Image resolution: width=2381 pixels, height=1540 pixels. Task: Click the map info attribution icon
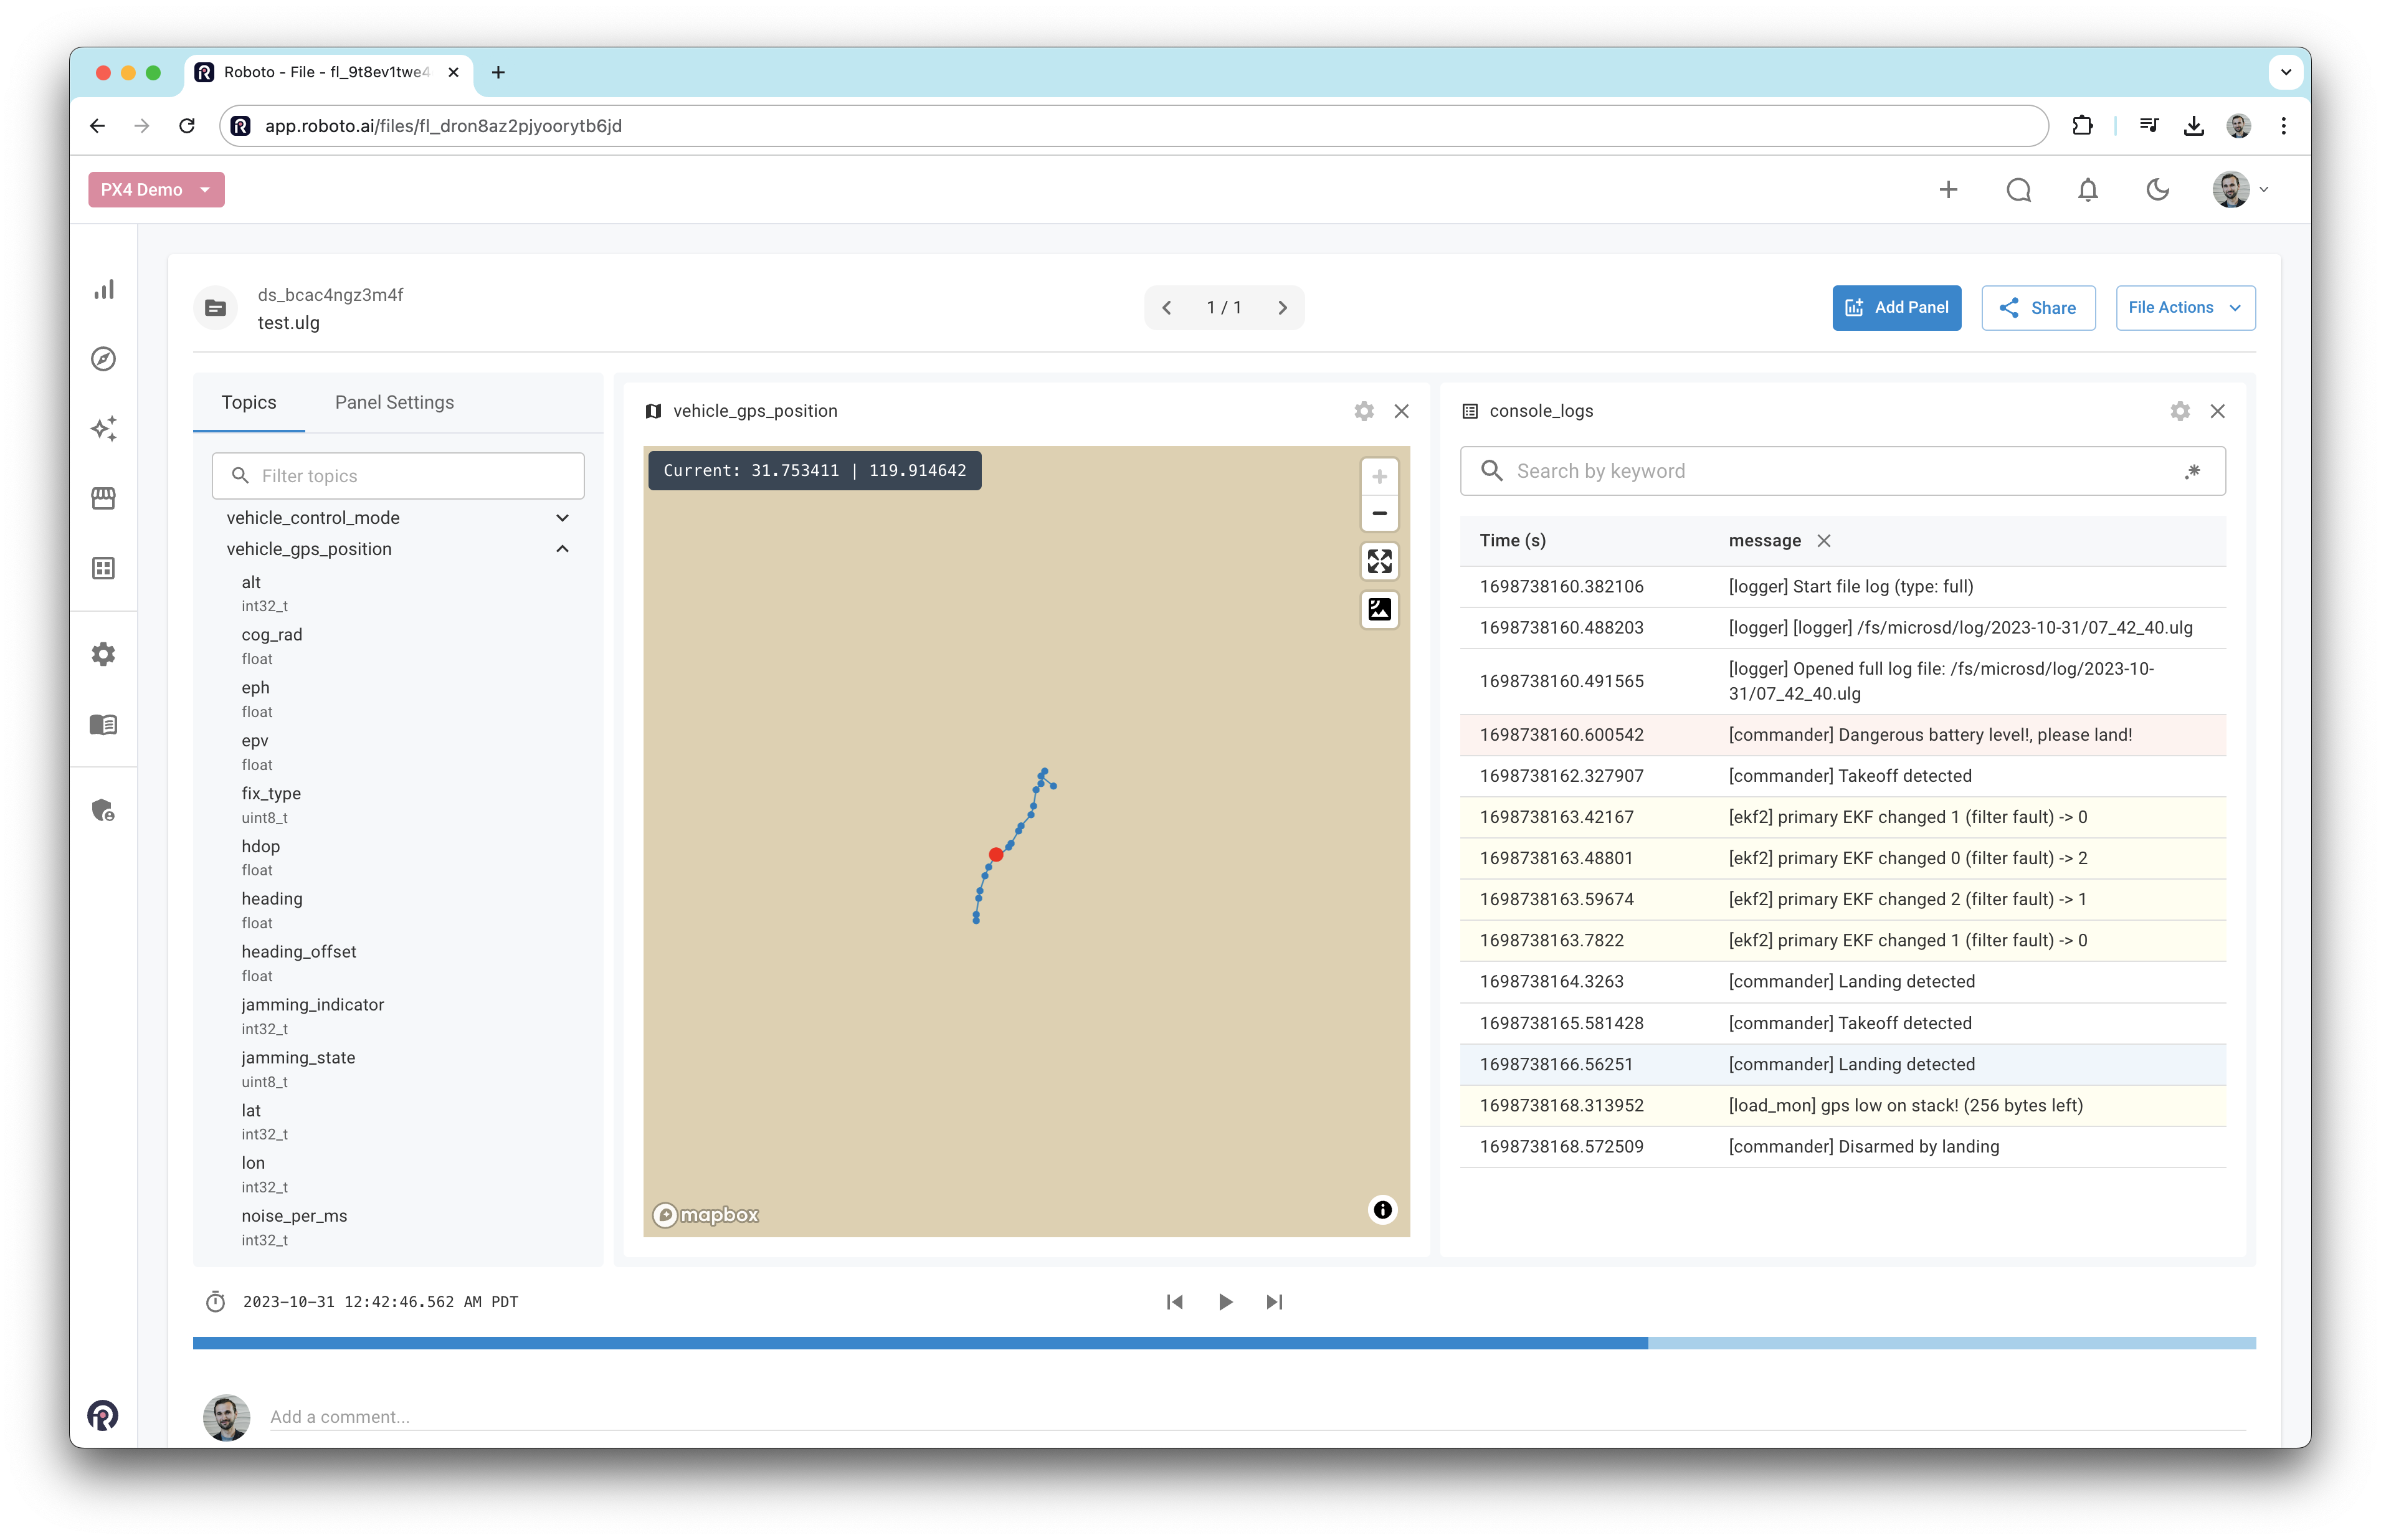(x=1382, y=1210)
